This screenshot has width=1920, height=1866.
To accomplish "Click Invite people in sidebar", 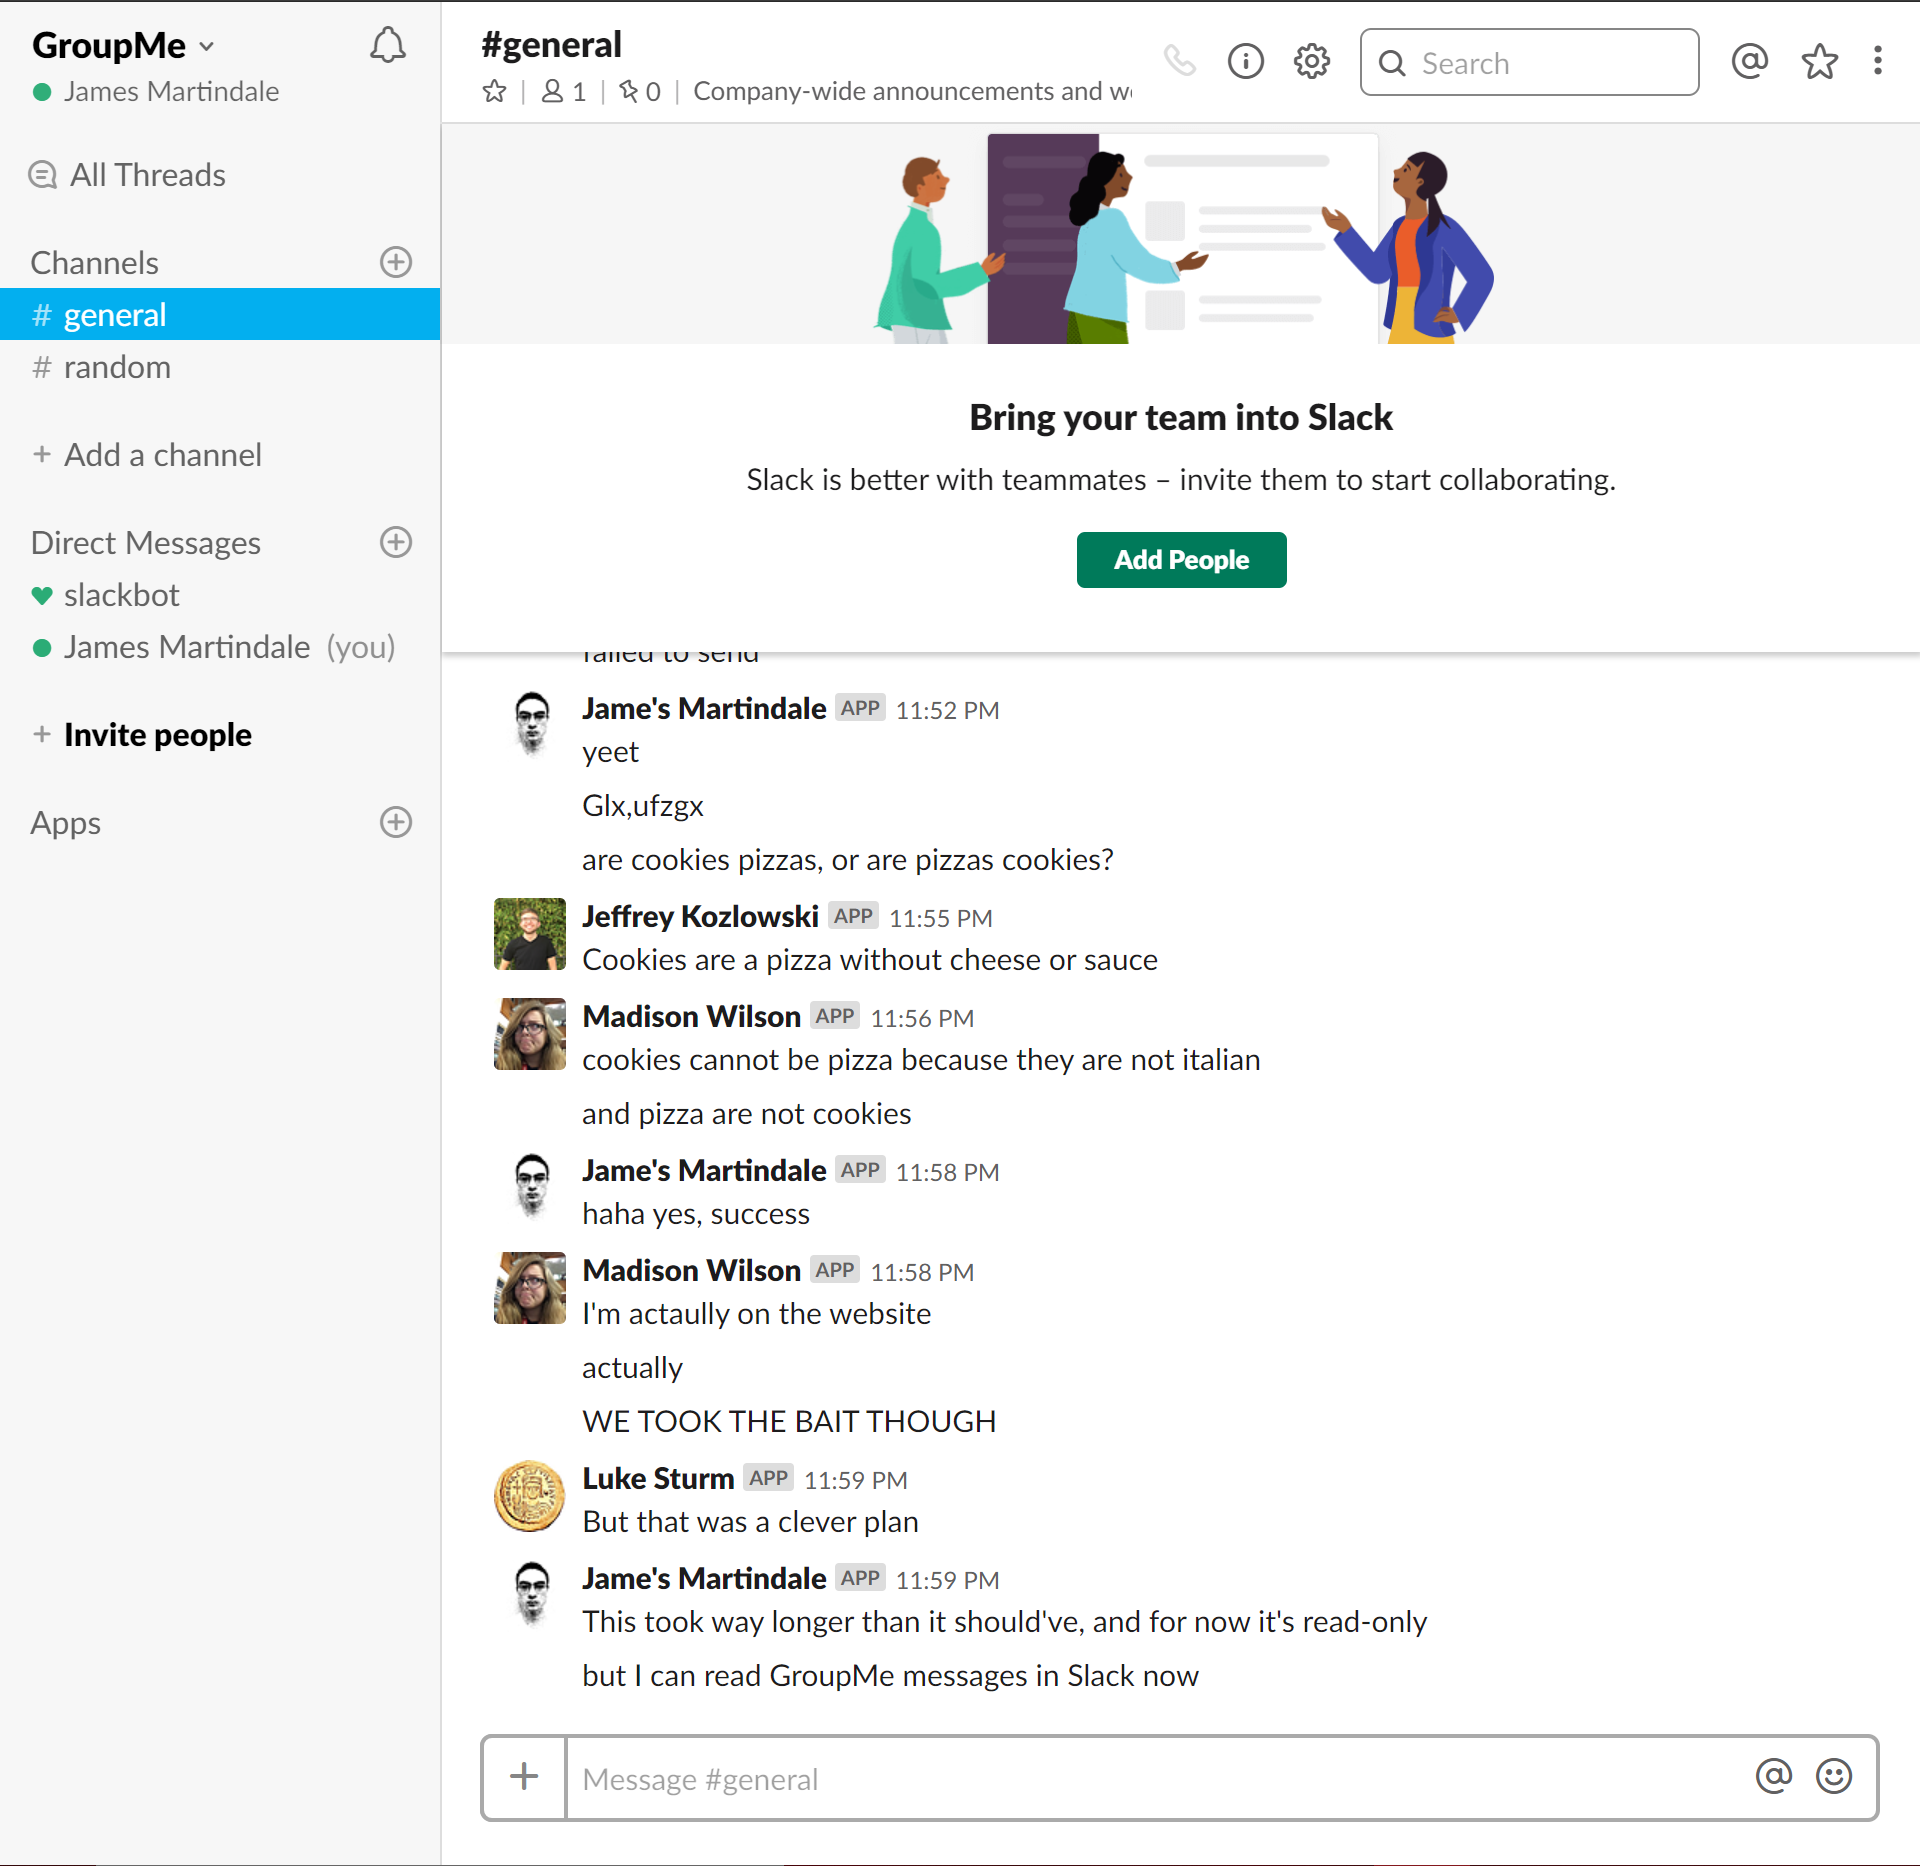I will 157,735.
